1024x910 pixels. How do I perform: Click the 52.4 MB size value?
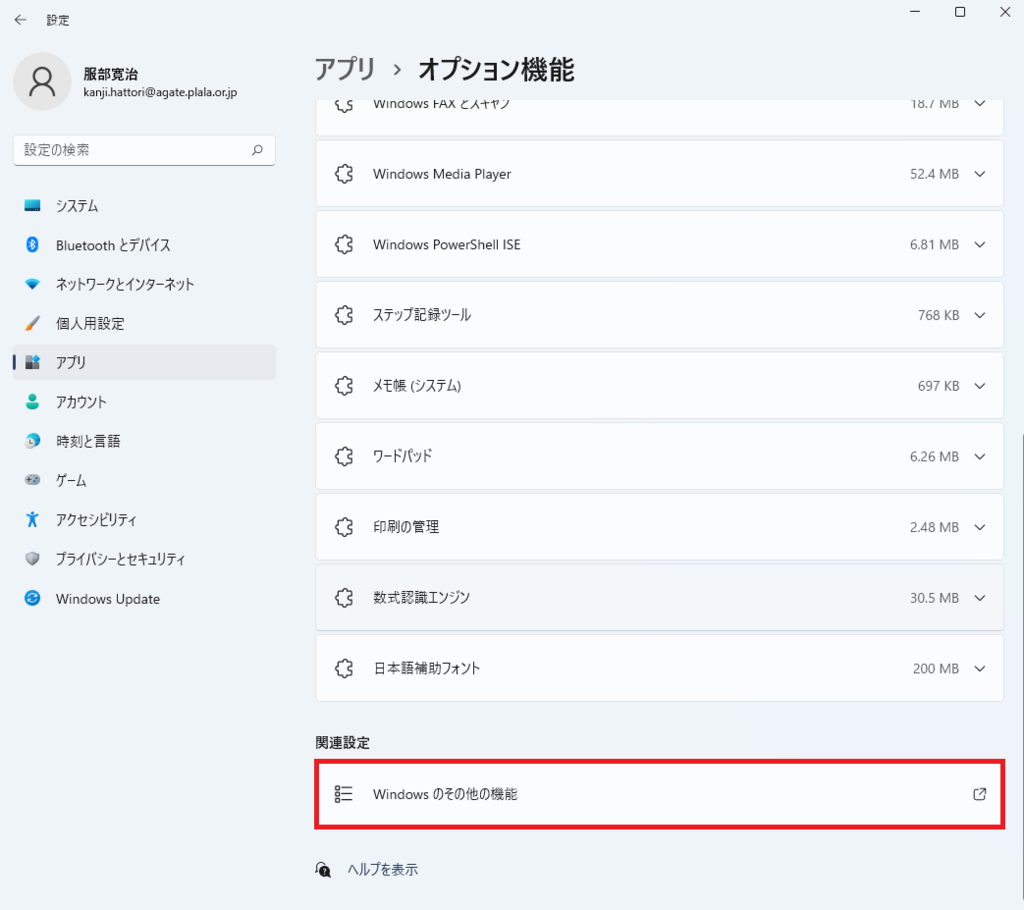(935, 174)
